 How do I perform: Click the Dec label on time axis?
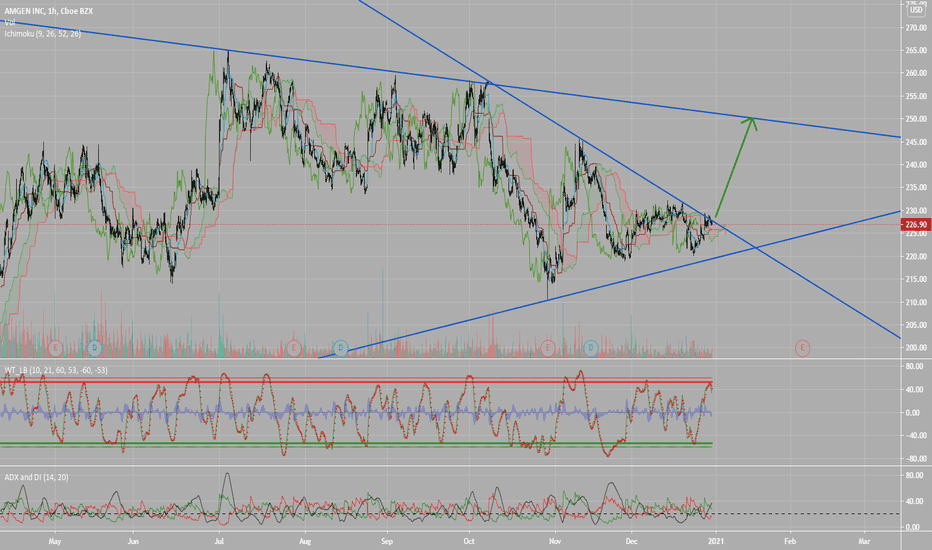(631, 541)
